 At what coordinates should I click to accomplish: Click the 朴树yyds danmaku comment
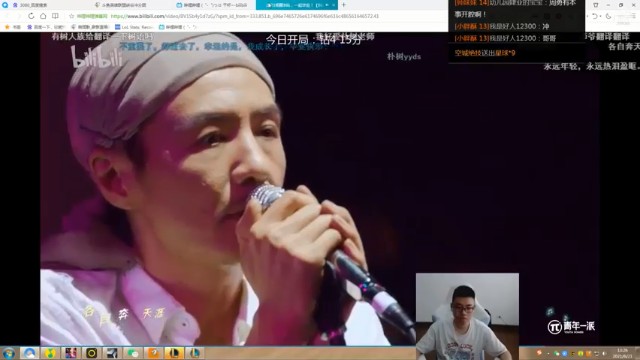point(404,56)
